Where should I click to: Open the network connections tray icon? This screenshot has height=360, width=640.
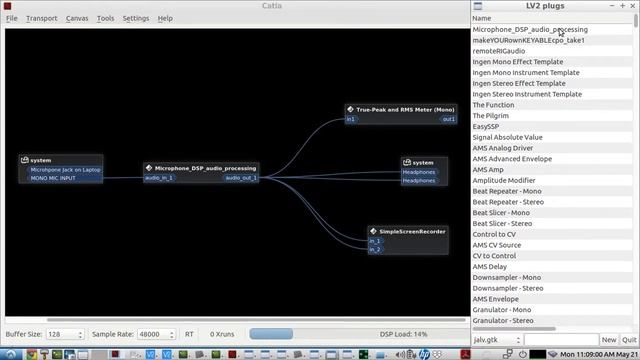[508, 354]
